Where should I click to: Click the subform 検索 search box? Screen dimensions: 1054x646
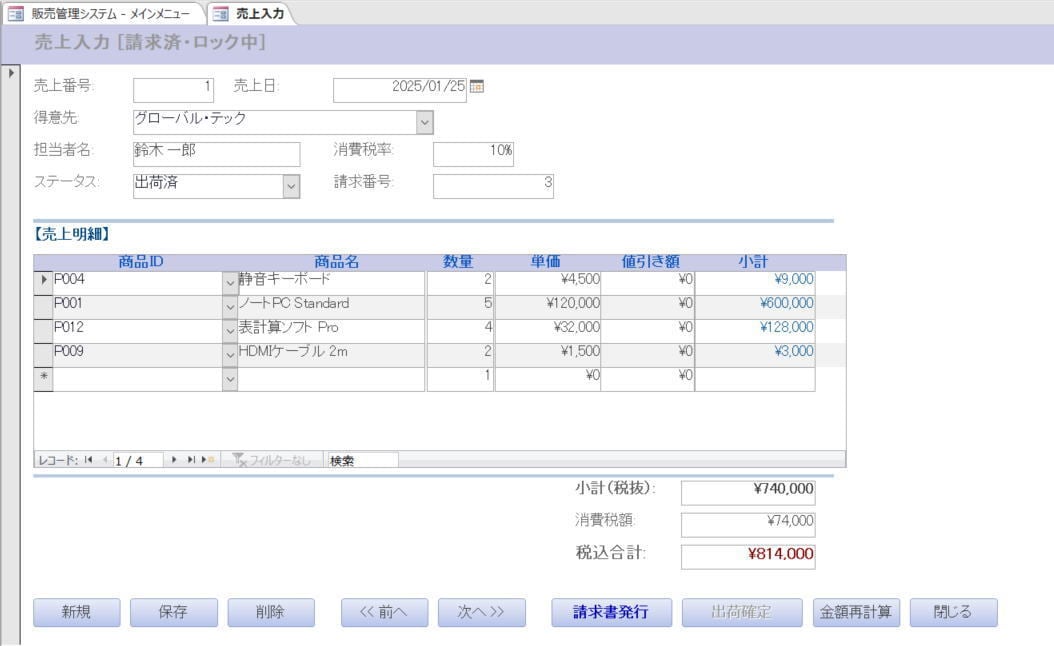(x=361, y=460)
